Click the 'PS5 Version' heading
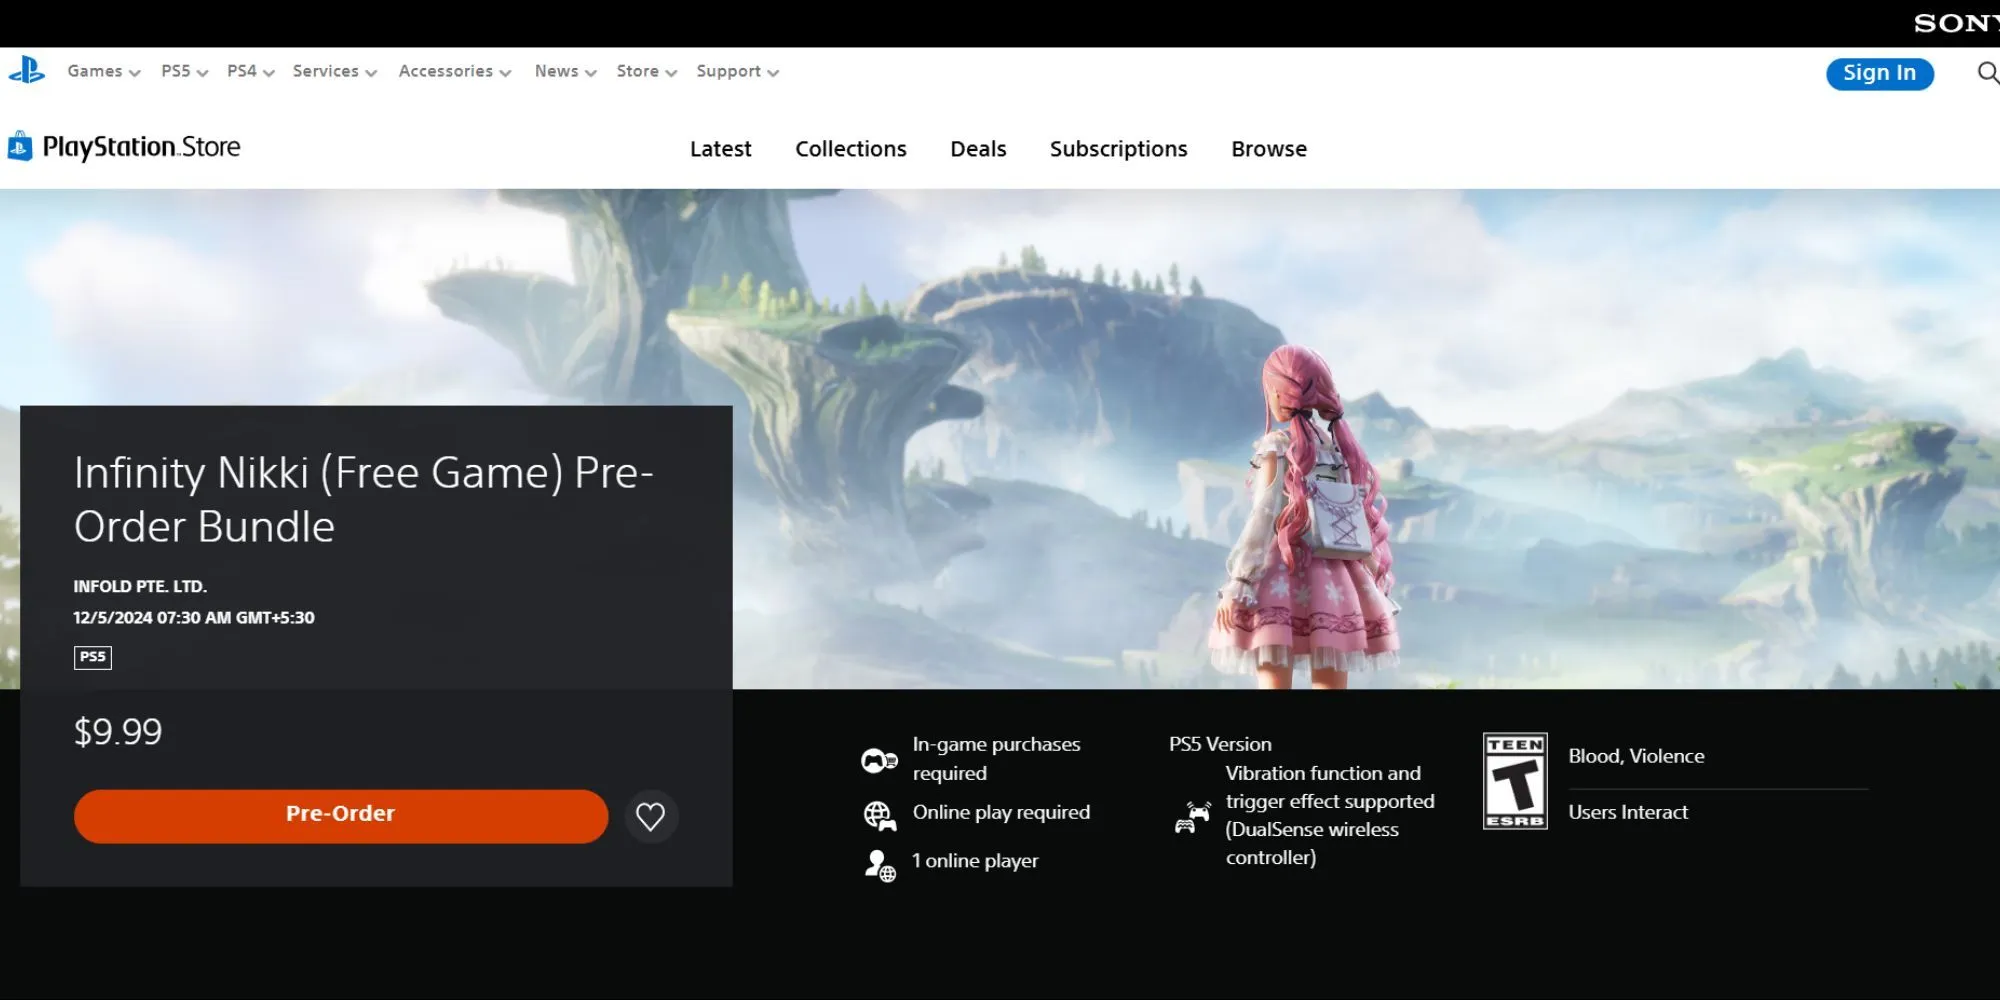 coord(1220,744)
